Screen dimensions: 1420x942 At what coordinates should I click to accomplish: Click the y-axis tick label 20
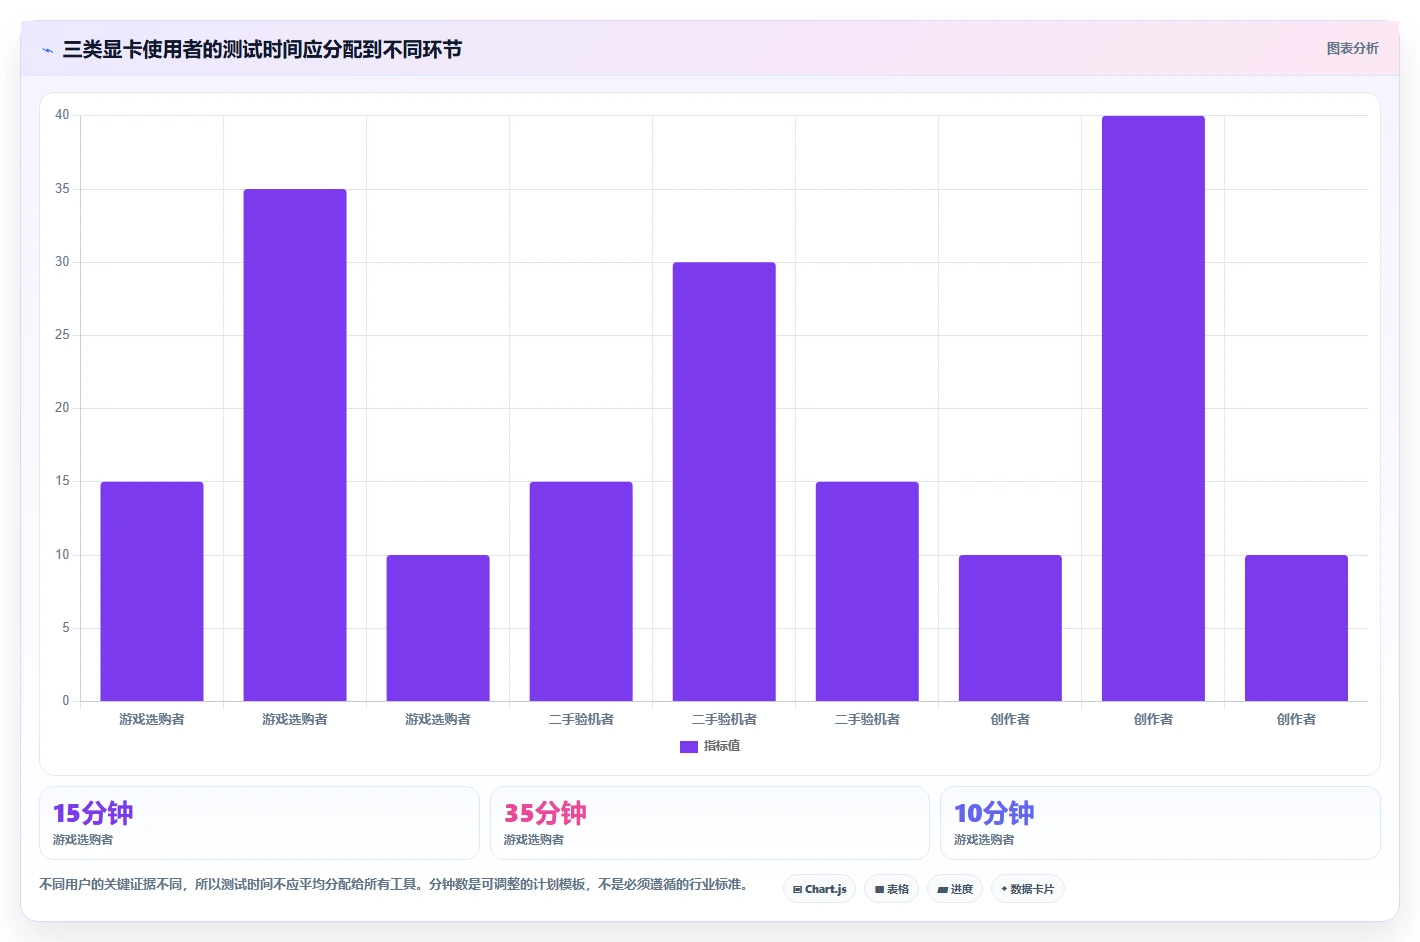coord(62,408)
